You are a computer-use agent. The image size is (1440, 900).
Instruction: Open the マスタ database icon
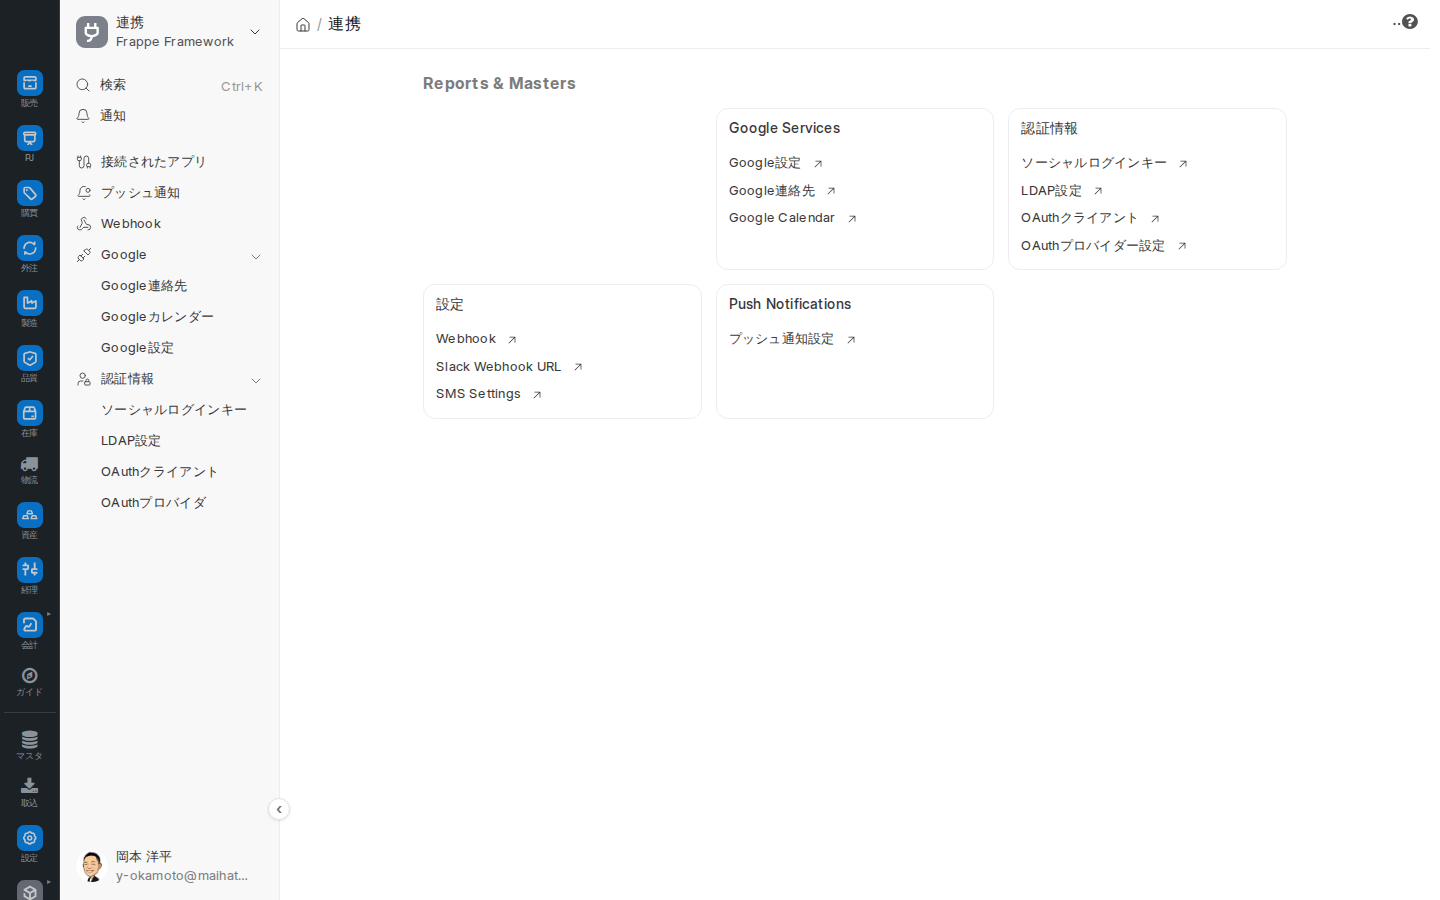(x=29, y=739)
